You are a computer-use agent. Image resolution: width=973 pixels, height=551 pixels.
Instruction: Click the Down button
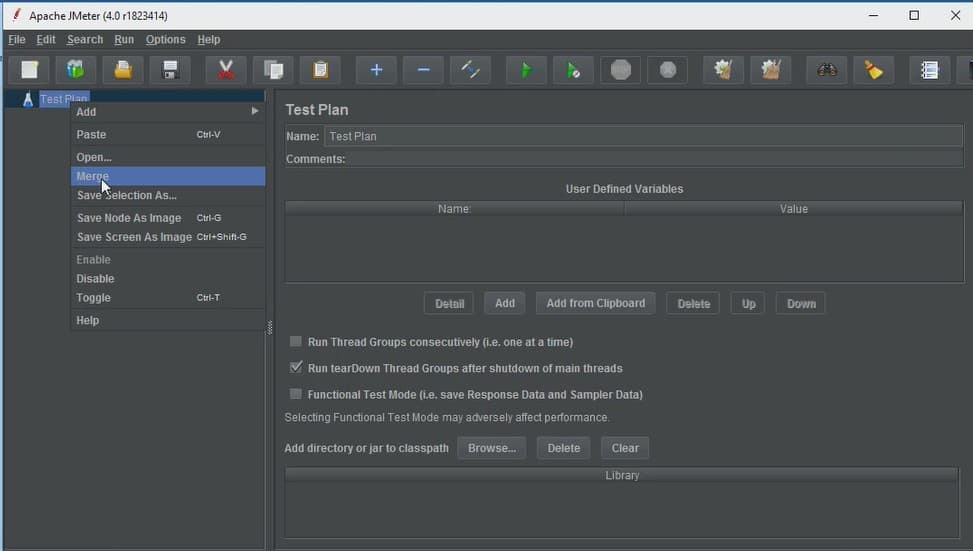[801, 303]
